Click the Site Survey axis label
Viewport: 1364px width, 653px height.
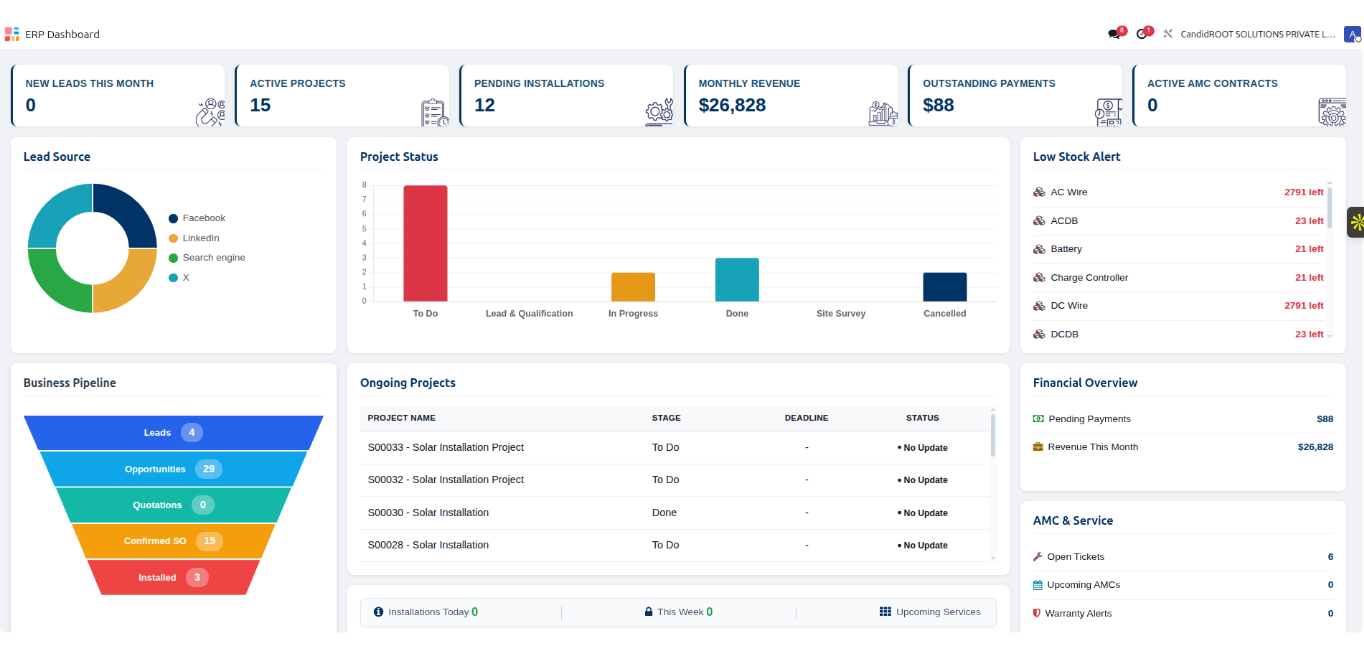tap(841, 314)
